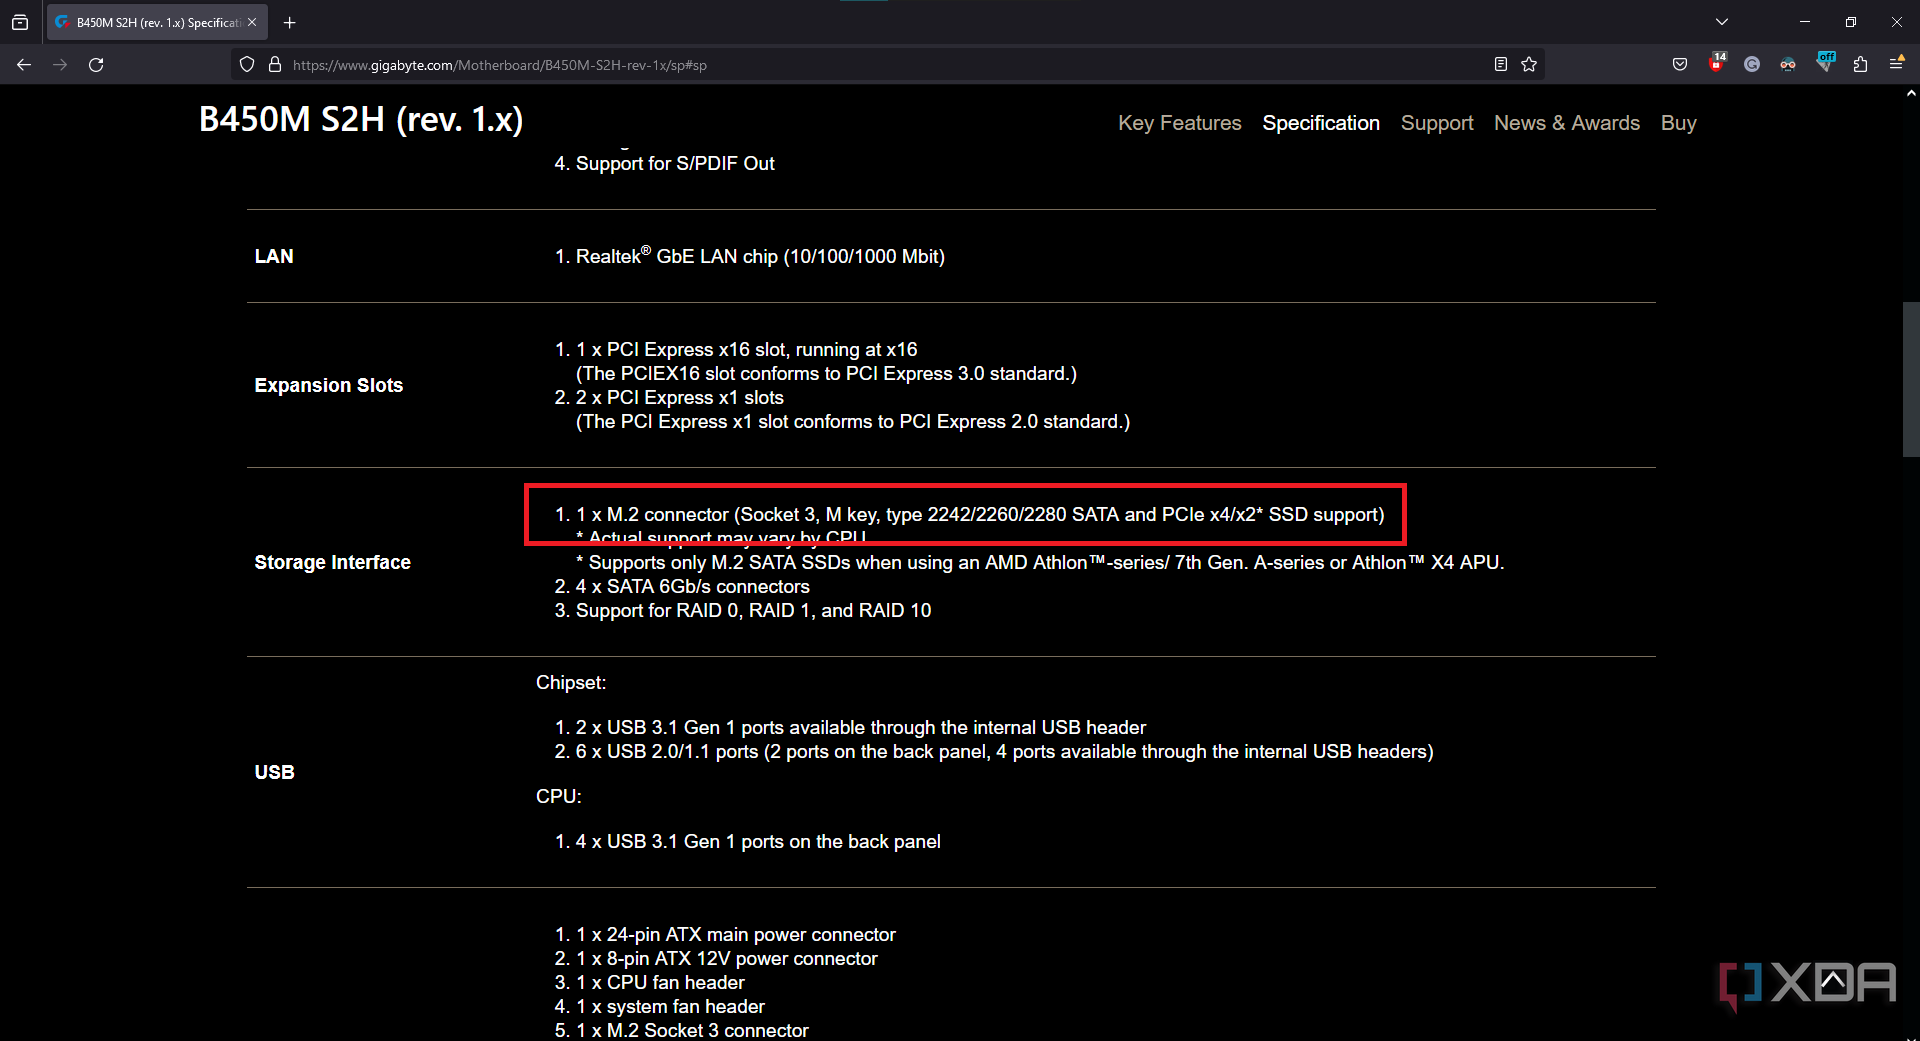Click the 4 x USB 3.1 Gen 1 back panel line
Screen dimensions: 1920x1041
758,841
